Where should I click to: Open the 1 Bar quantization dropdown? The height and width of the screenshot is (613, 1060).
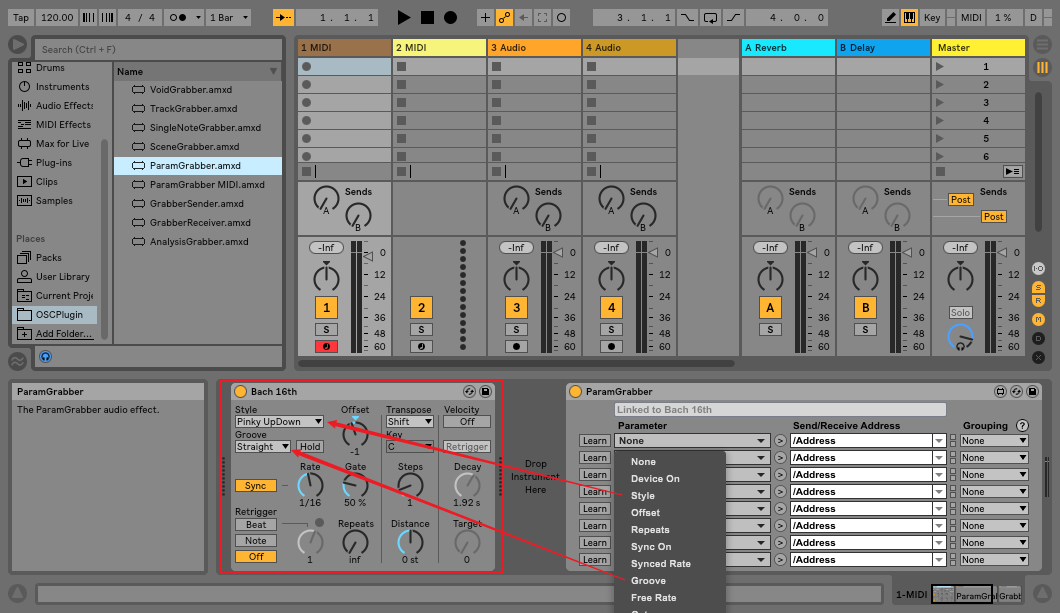229,18
